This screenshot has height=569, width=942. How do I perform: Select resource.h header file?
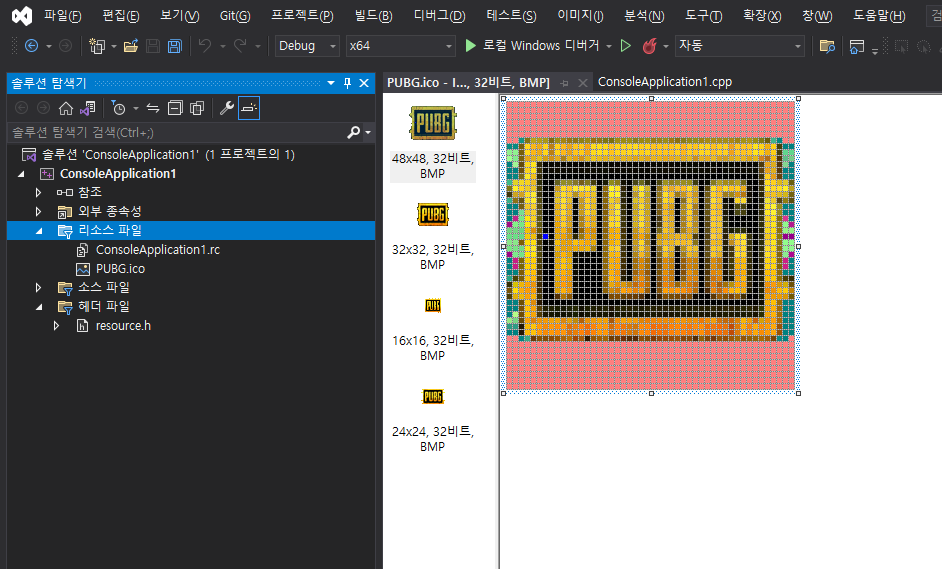point(123,326)
